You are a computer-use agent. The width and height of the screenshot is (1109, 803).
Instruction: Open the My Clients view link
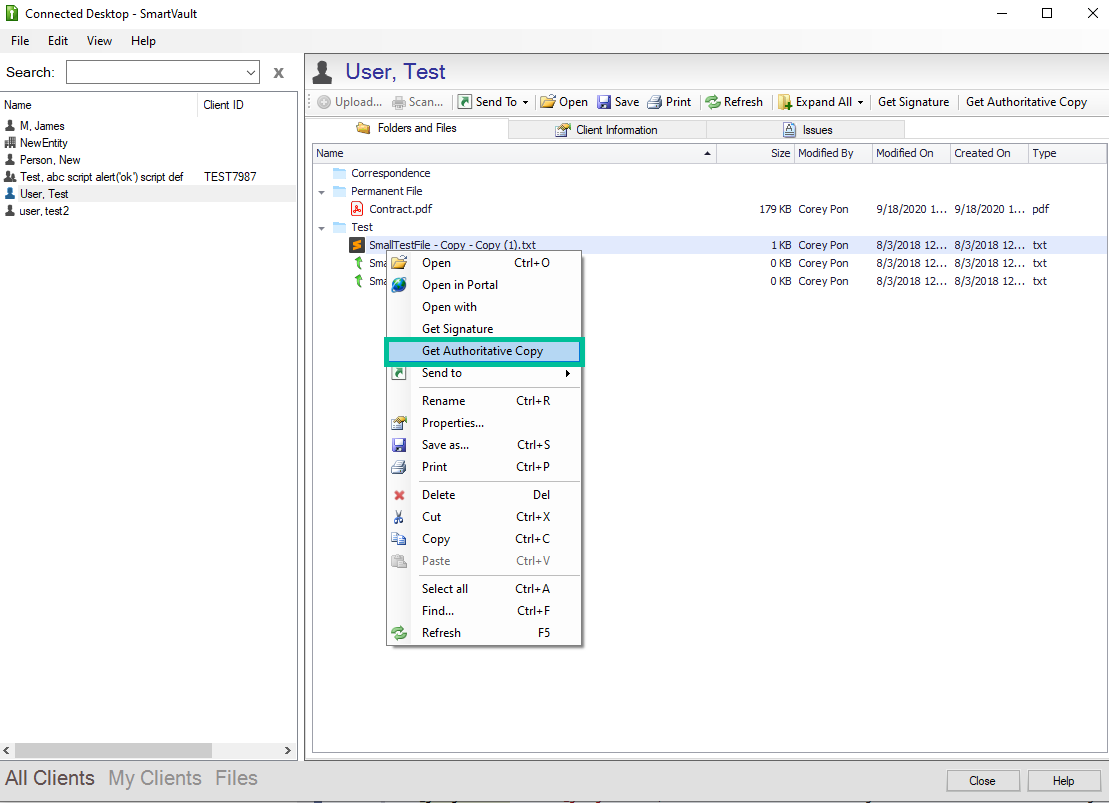[x=155, y=778]
